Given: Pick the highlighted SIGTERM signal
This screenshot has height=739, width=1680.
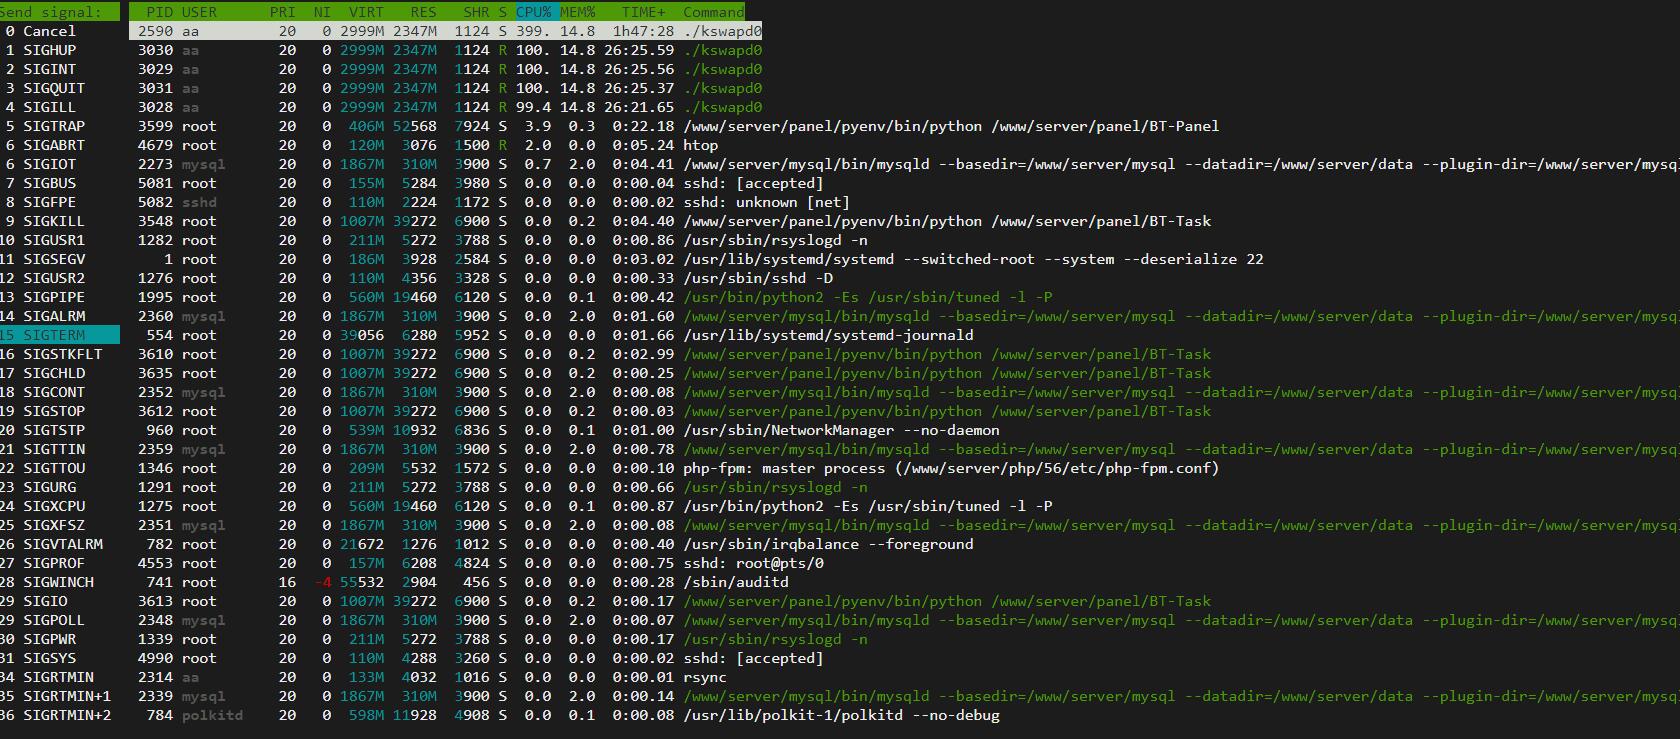Looking at the screenshot, I should point(60,335).
